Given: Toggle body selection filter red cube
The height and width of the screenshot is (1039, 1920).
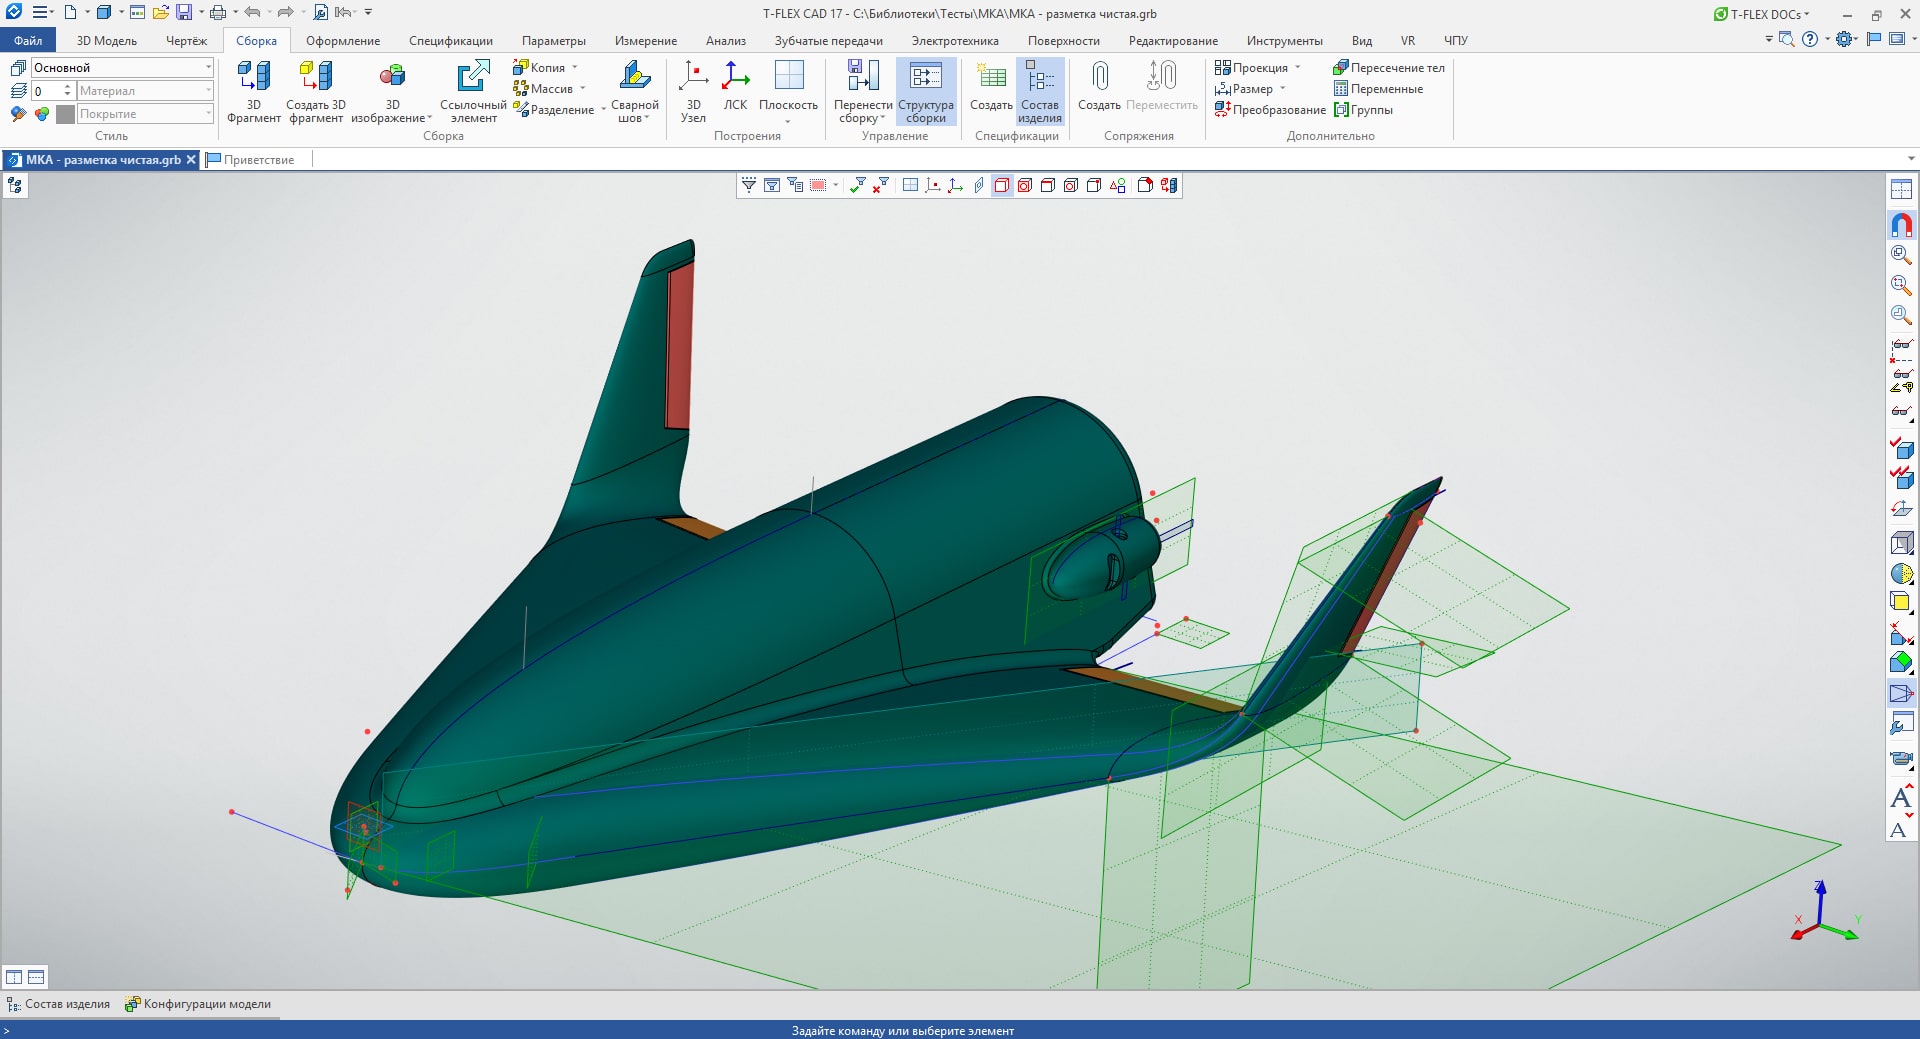Looking at the screenshot, I should pyautogui.click(x=1002, y=185).
